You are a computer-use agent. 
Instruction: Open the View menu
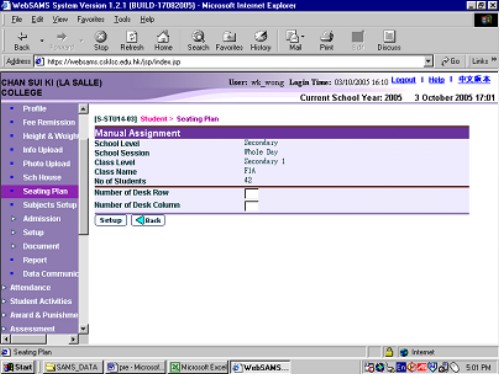click(60, 19)
